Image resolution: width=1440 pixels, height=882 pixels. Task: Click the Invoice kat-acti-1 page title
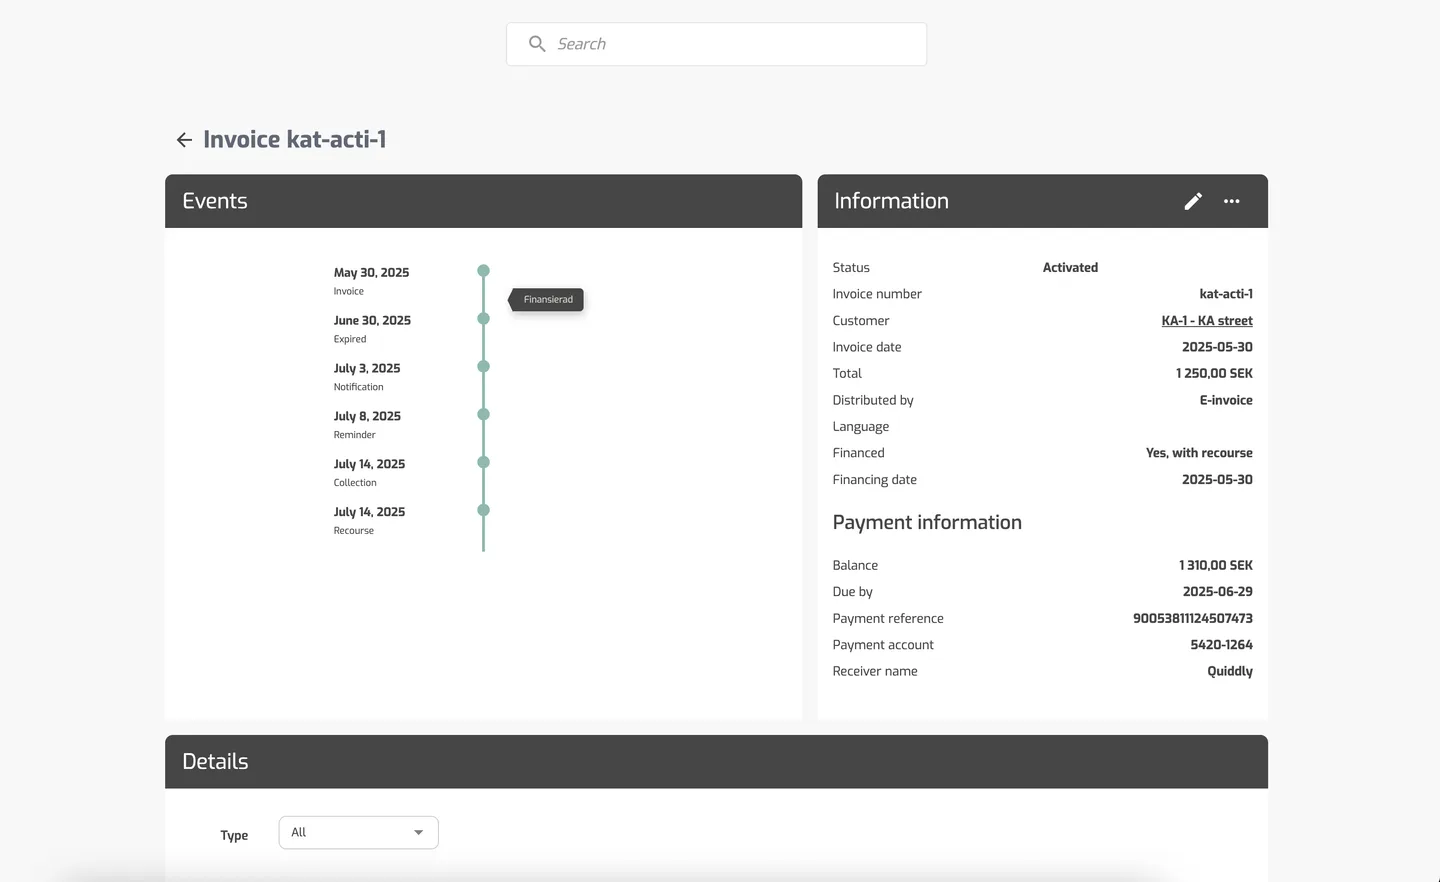point(295,140)
